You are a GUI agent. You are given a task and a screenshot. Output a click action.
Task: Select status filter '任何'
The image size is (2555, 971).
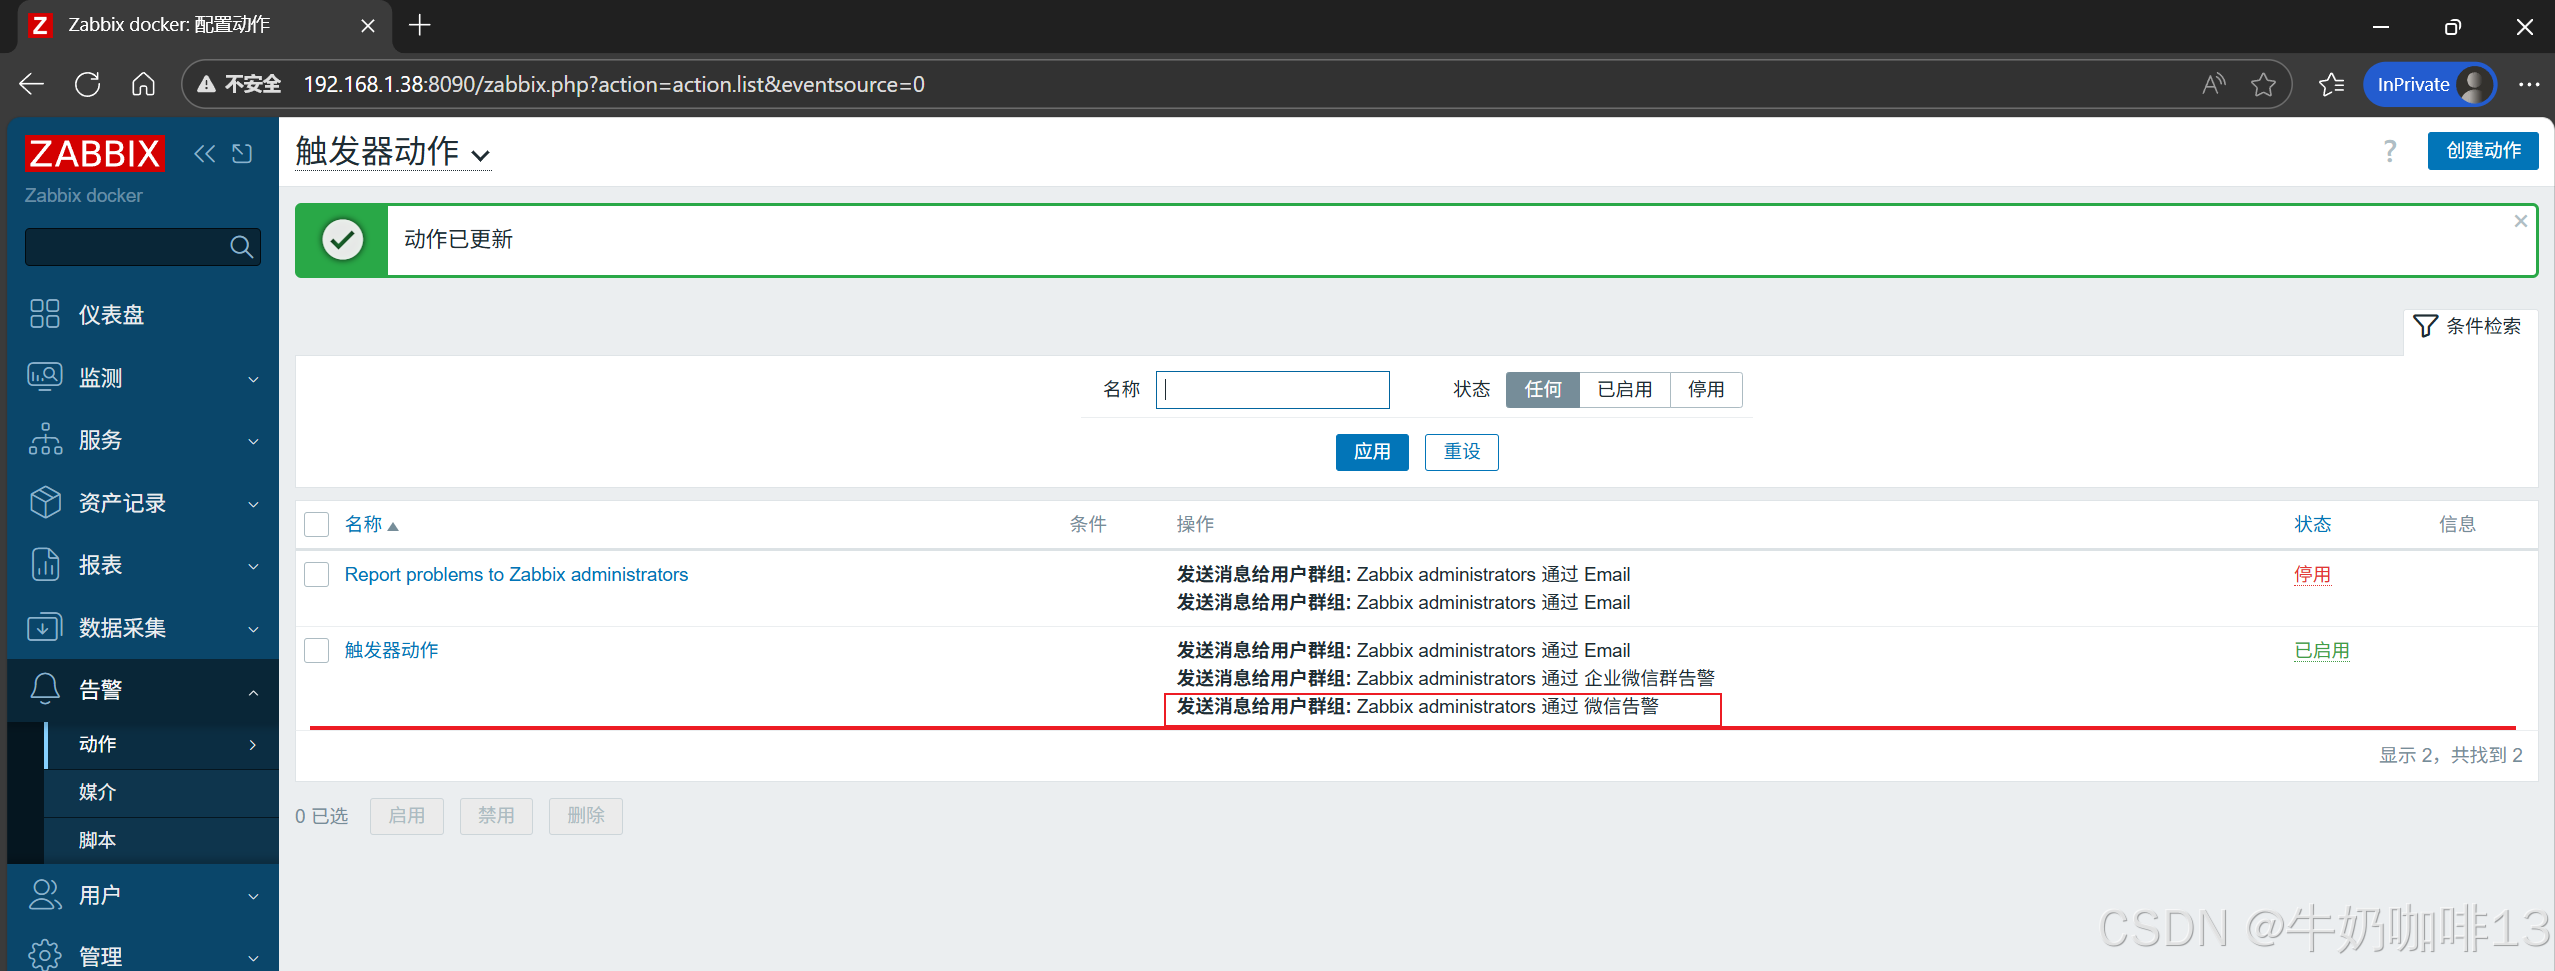1542,389
